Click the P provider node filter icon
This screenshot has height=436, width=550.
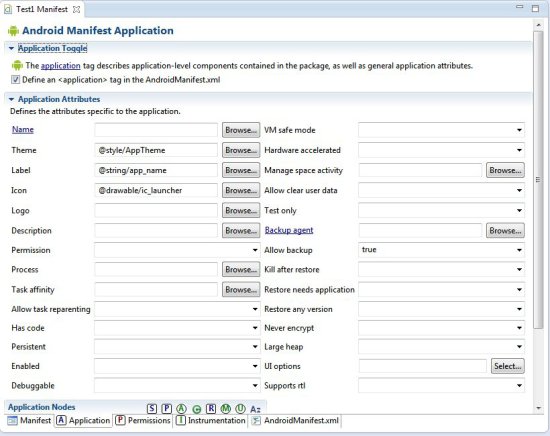[x=166, y=408]
